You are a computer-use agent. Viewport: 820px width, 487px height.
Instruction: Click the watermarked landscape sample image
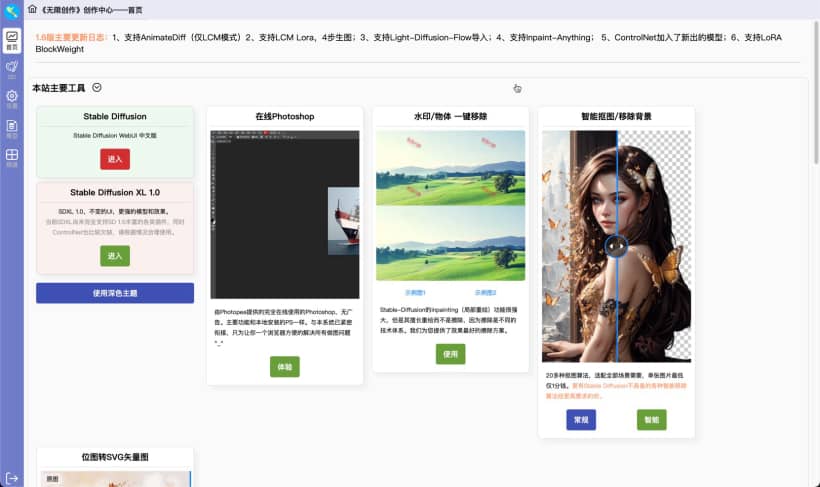pyautogui.click(x=450, y=168)
